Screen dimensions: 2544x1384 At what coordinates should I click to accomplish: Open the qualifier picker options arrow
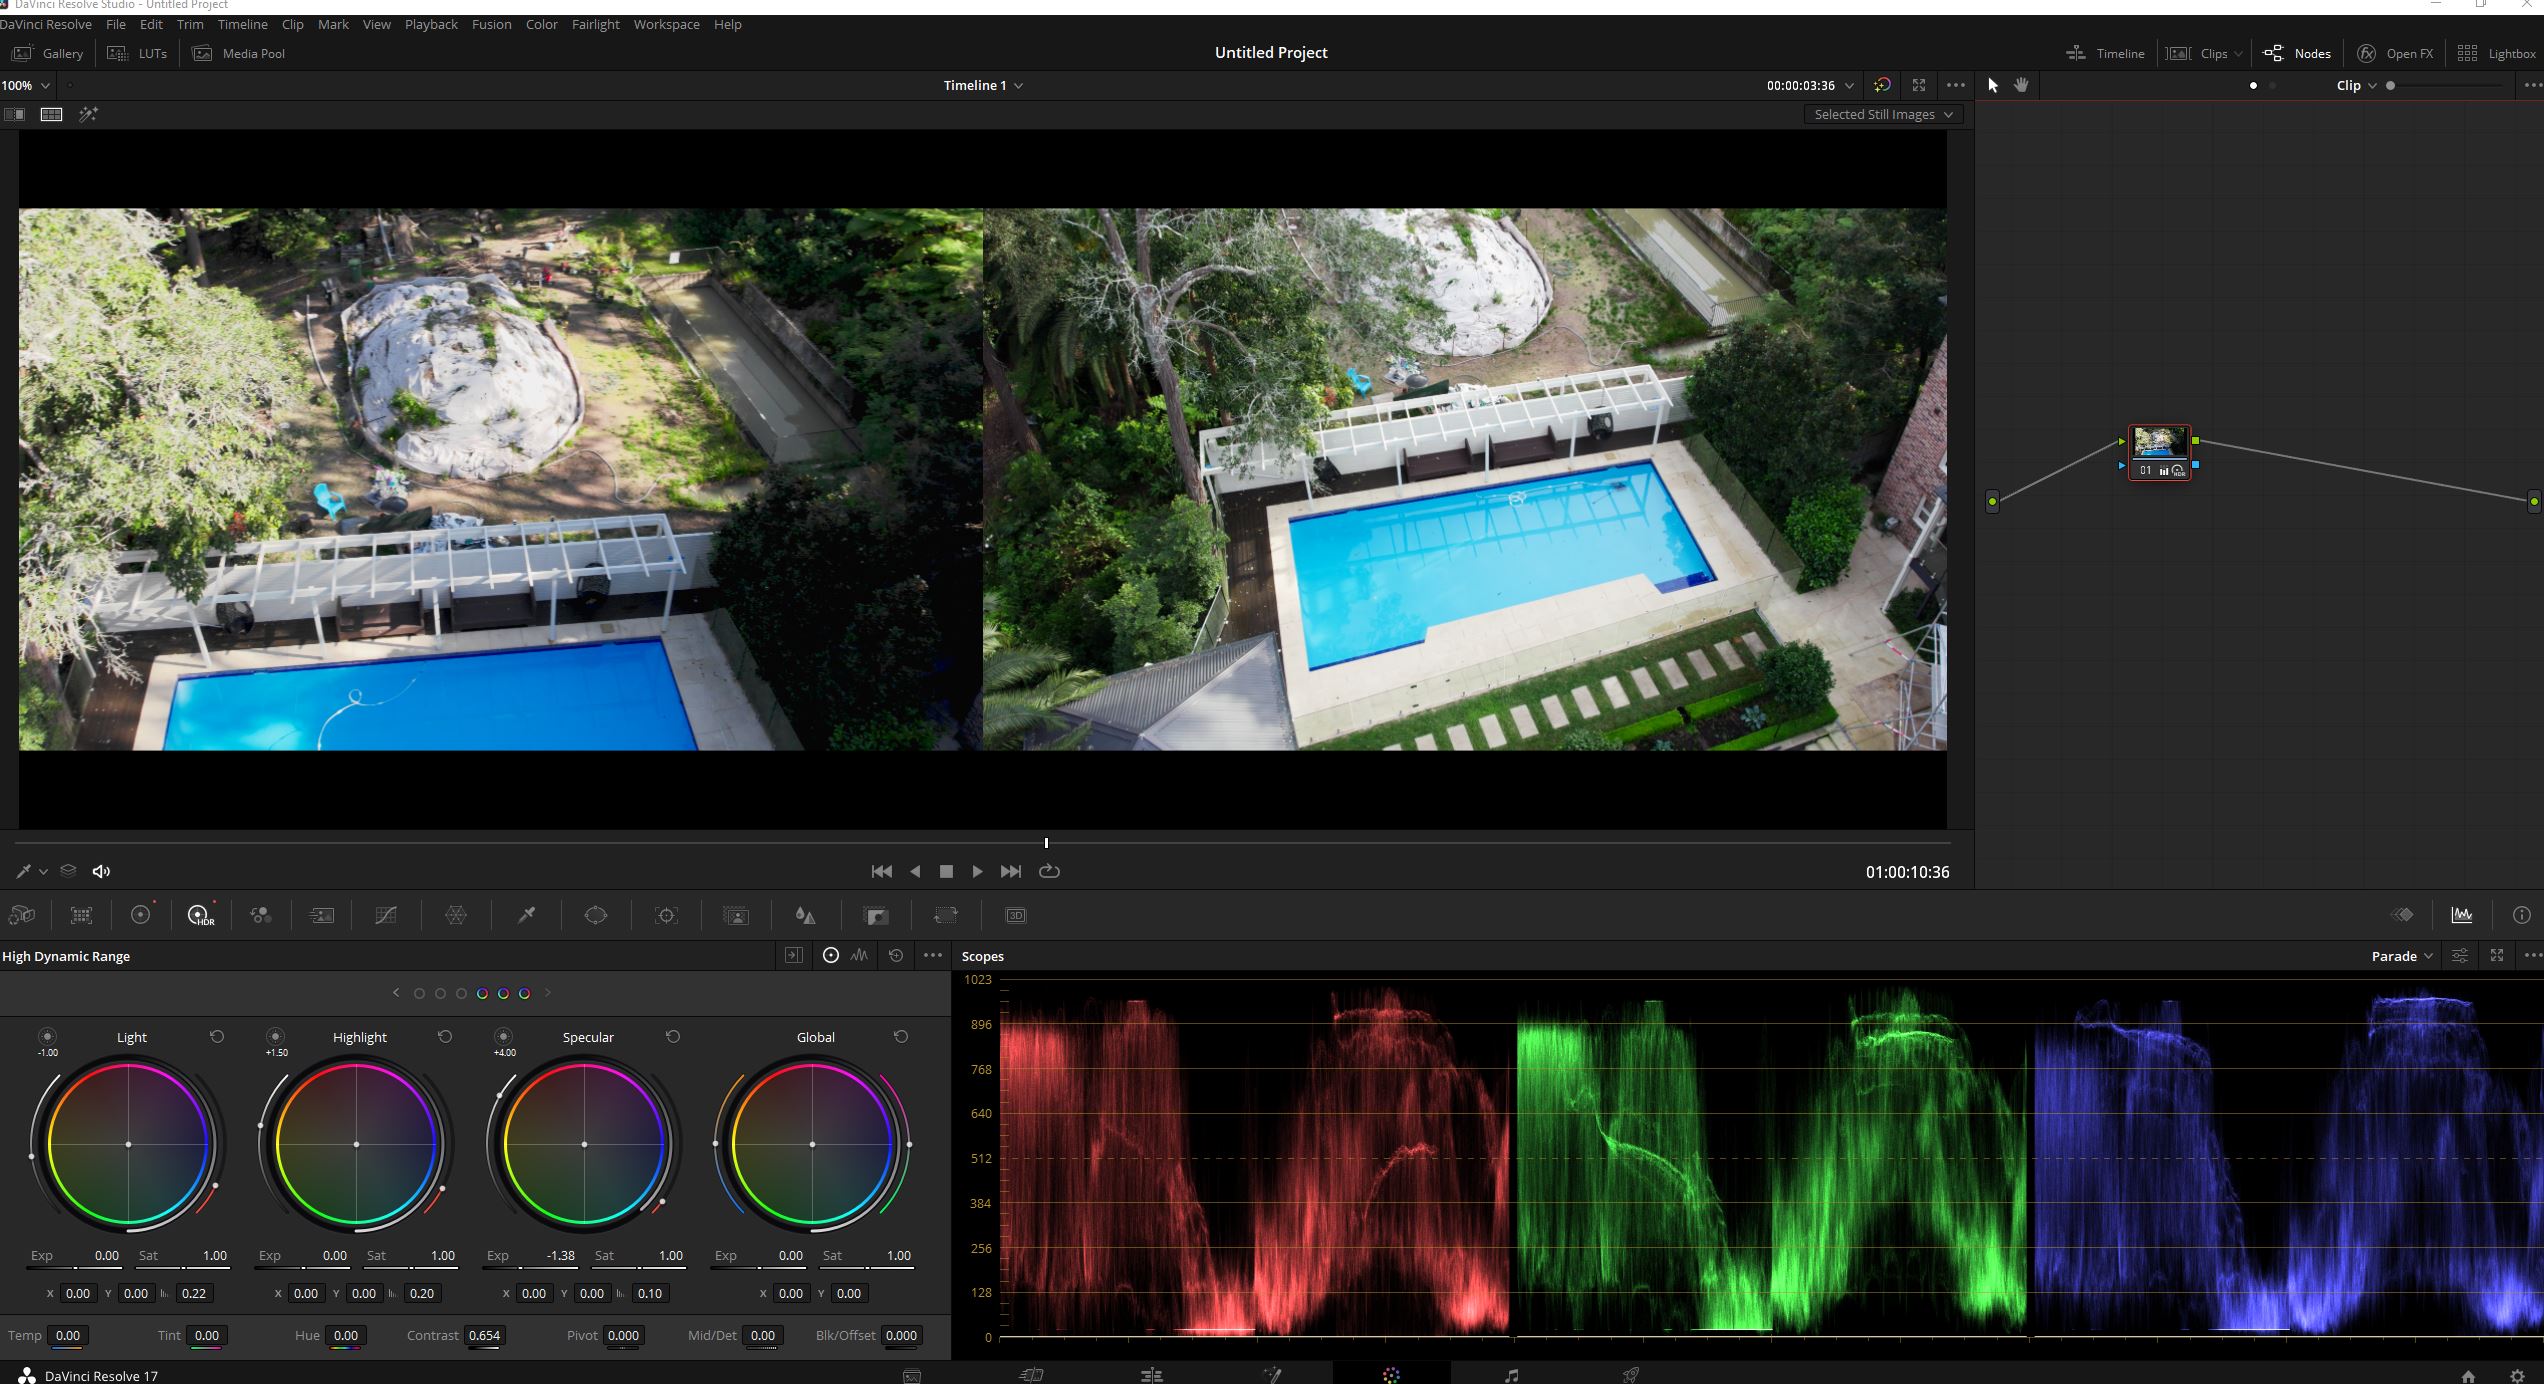tap(43, 872)
